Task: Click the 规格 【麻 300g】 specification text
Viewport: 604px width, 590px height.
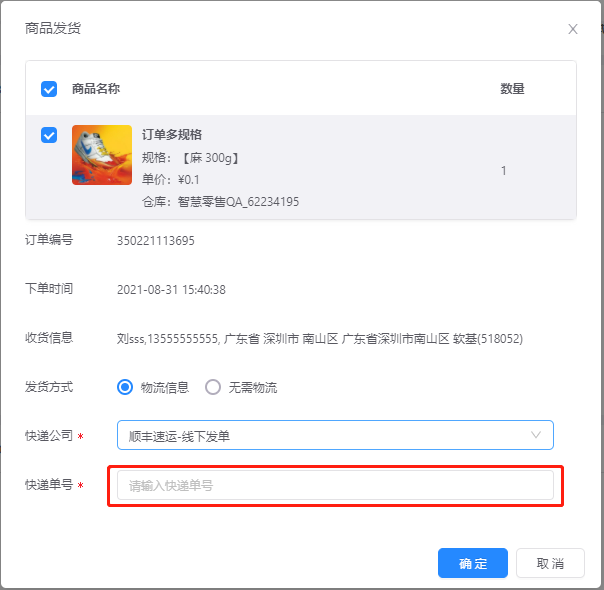Action: tap(190, 158)
